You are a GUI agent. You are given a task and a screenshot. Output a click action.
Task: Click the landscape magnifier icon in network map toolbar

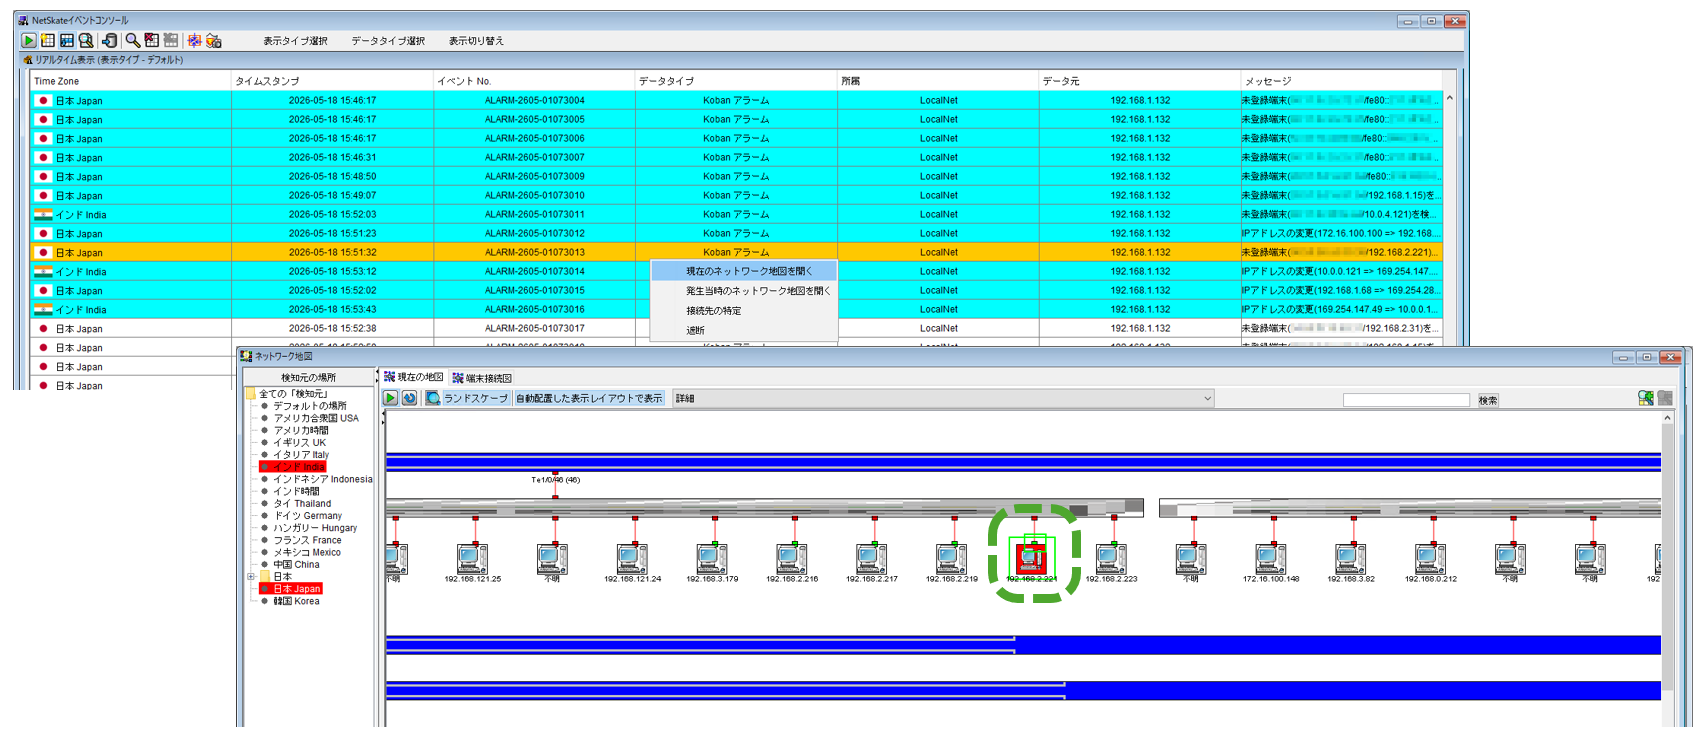click(x=432, y=398)
